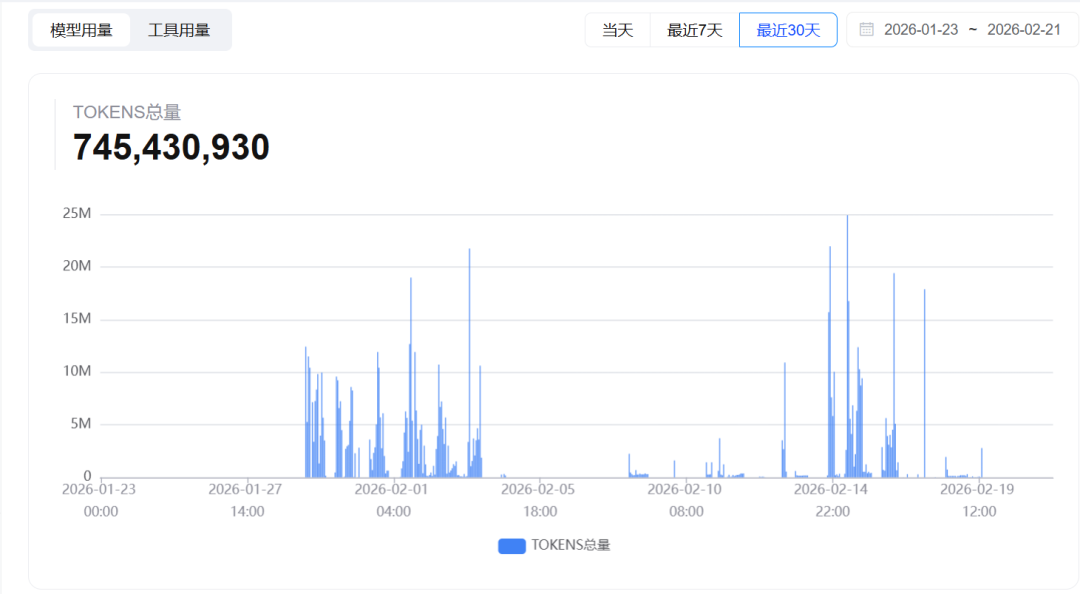Click the 2026-01-23 x-axis label
This screenshot has height=594, width=1080.
[99, 489]
